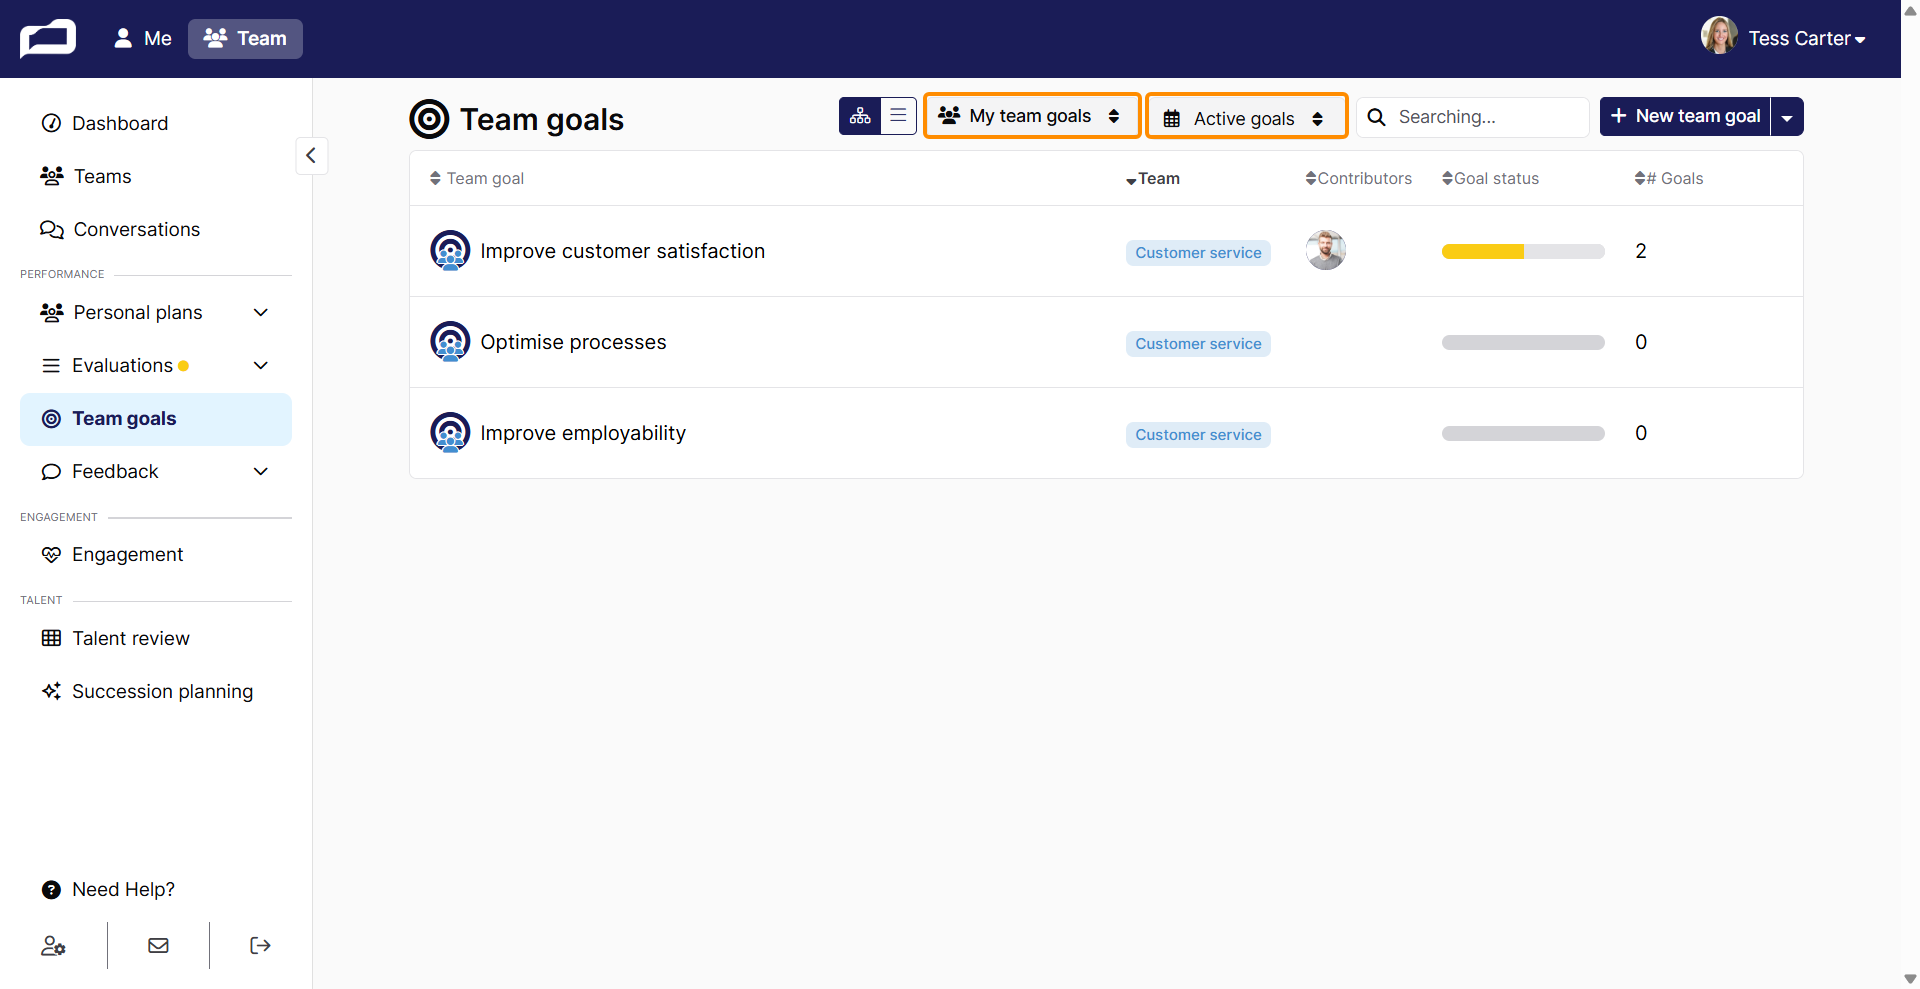
Task: Click goal icon for Improve employability
Action: [450, 433]
